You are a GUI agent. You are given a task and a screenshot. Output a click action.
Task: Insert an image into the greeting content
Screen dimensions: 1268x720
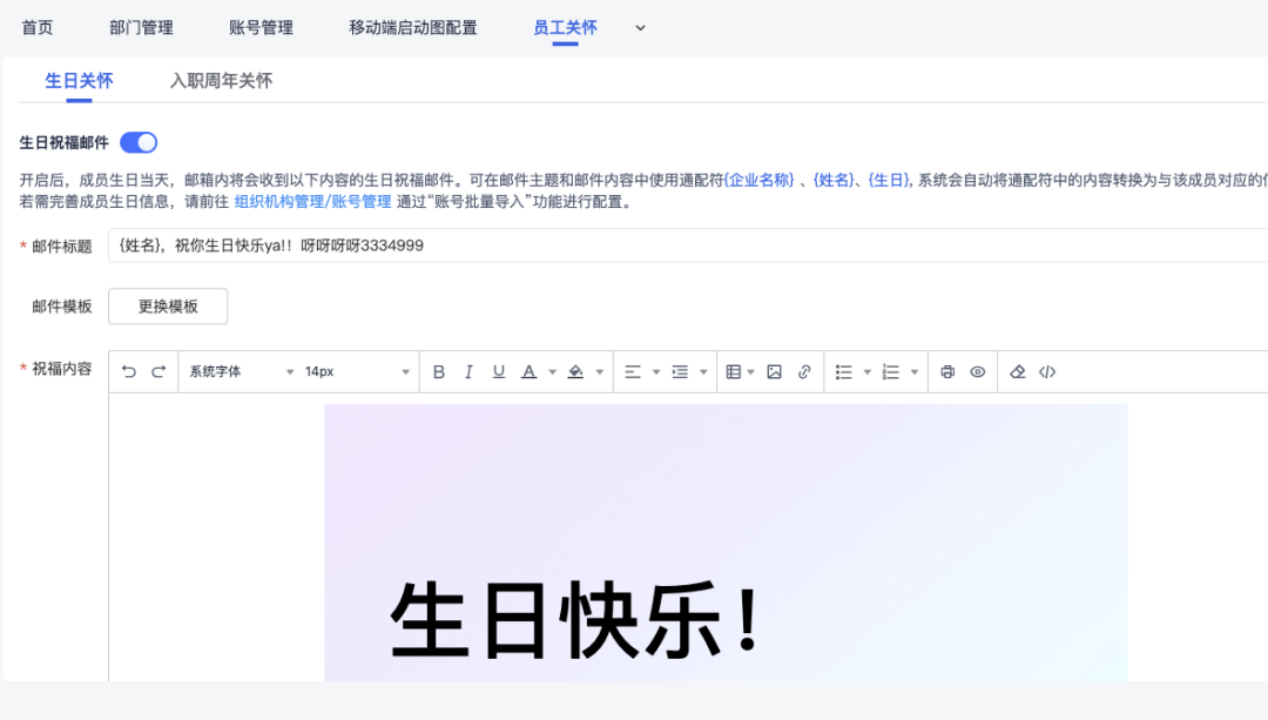(x=774, y=372)
